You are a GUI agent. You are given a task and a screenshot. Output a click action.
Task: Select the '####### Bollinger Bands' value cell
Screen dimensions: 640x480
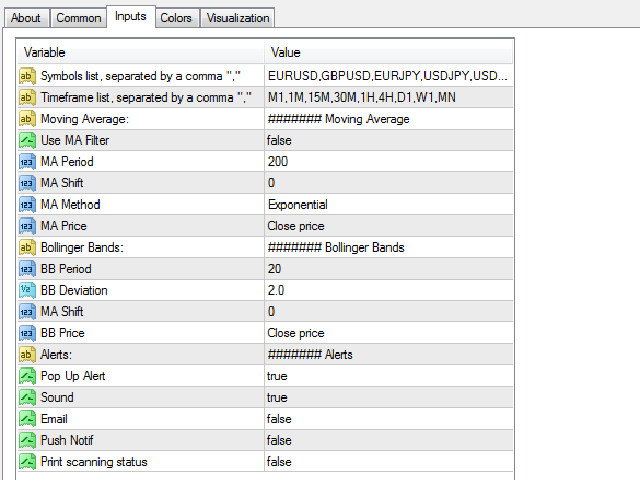tap(389, 247)
